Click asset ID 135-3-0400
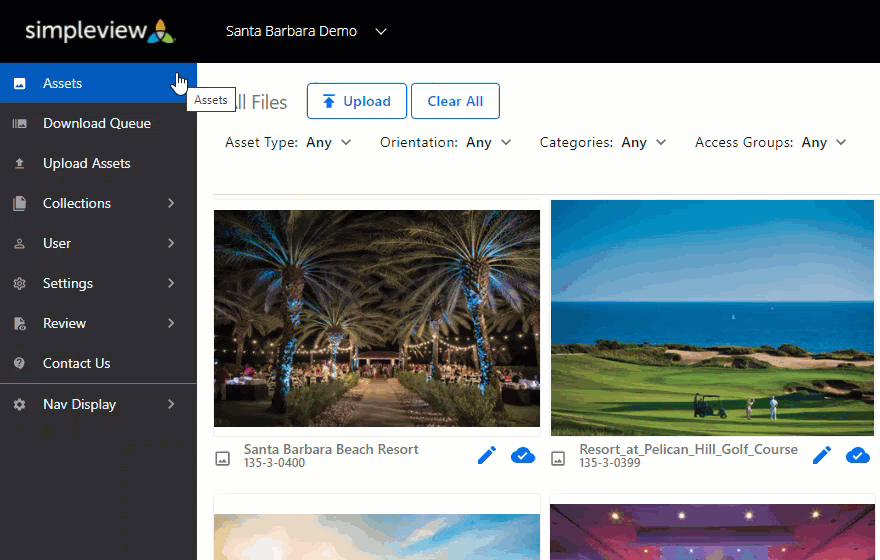 click(274, 463)
